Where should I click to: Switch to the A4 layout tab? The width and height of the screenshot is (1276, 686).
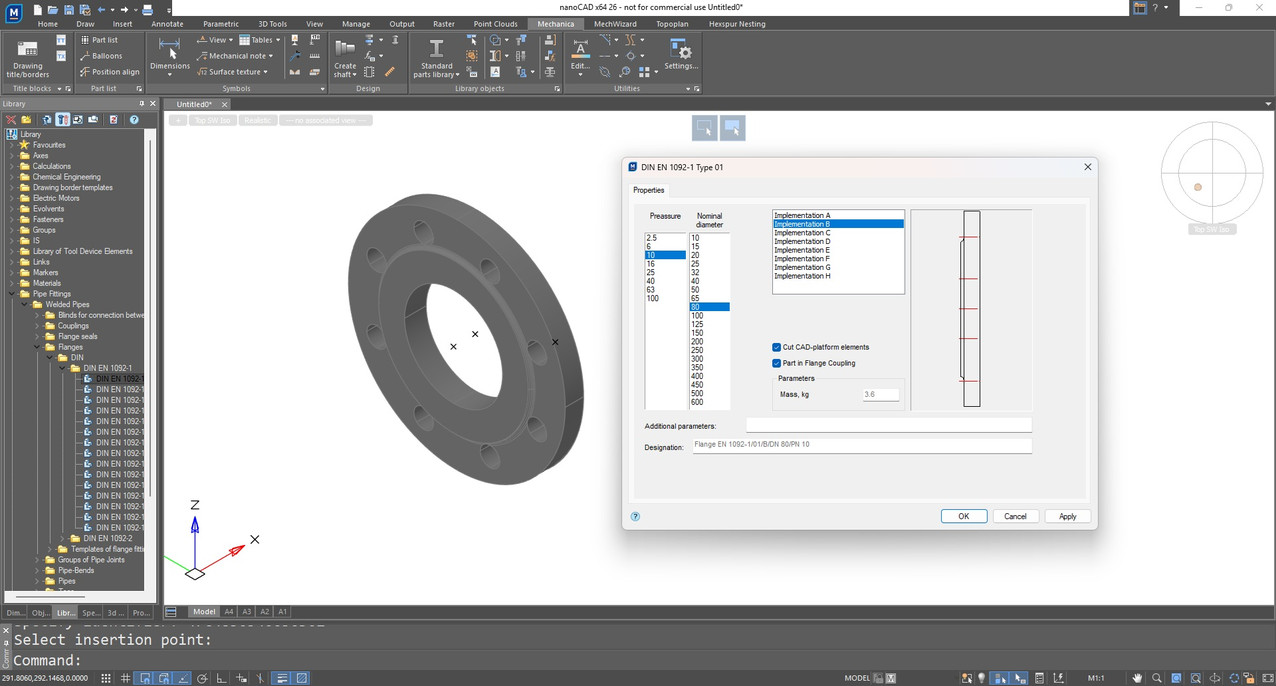229,612
